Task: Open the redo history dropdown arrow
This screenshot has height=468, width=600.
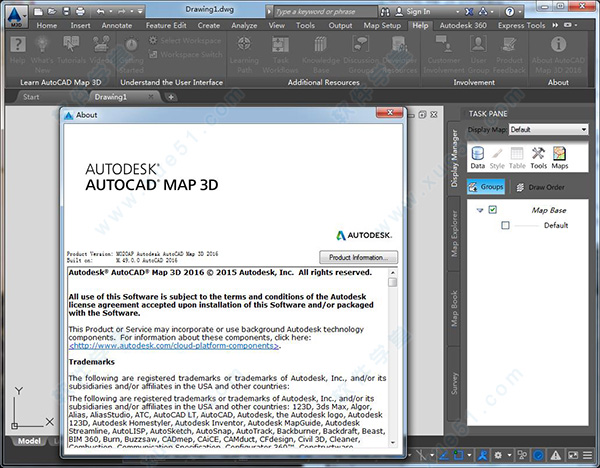Action: [131, 12]
